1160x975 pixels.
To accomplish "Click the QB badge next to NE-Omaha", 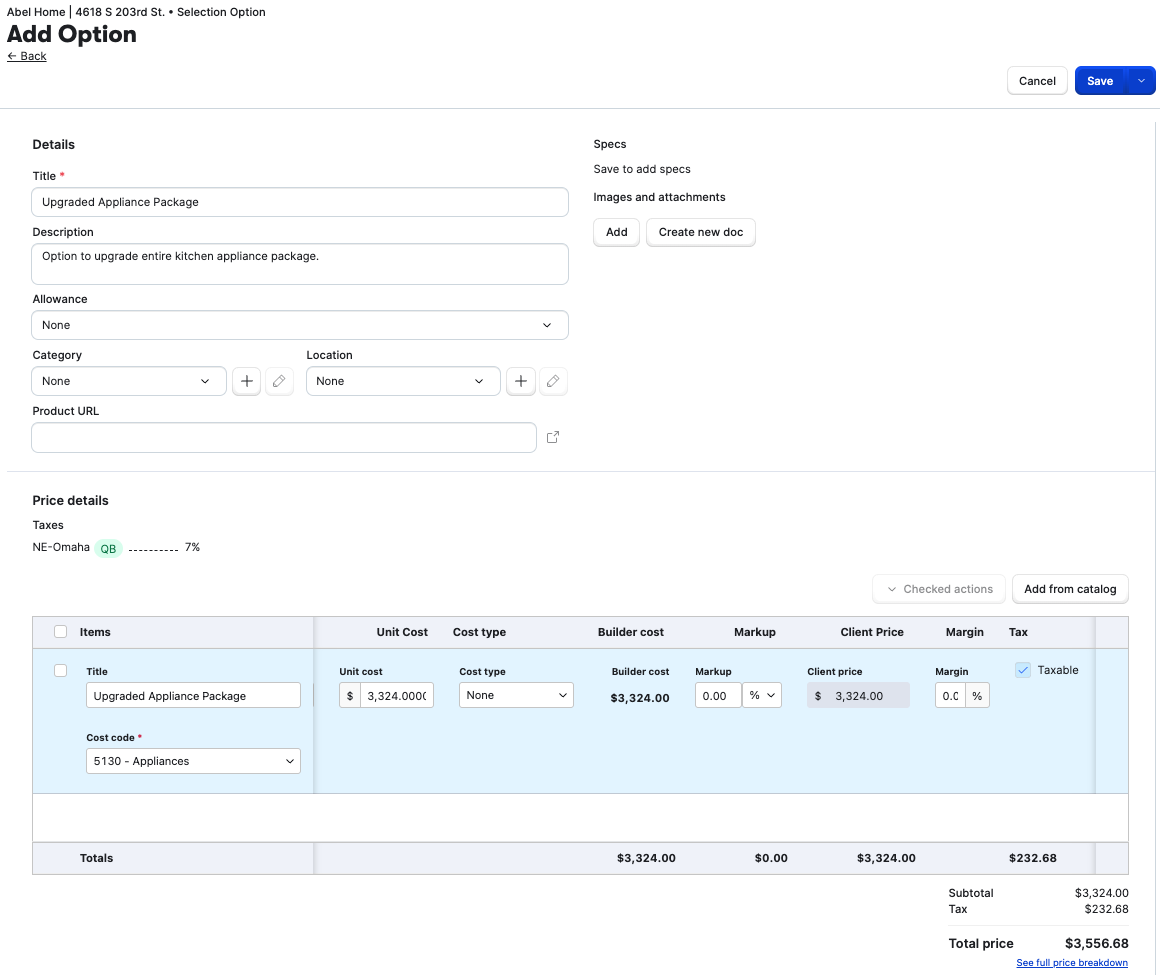I will pos(108,548).
